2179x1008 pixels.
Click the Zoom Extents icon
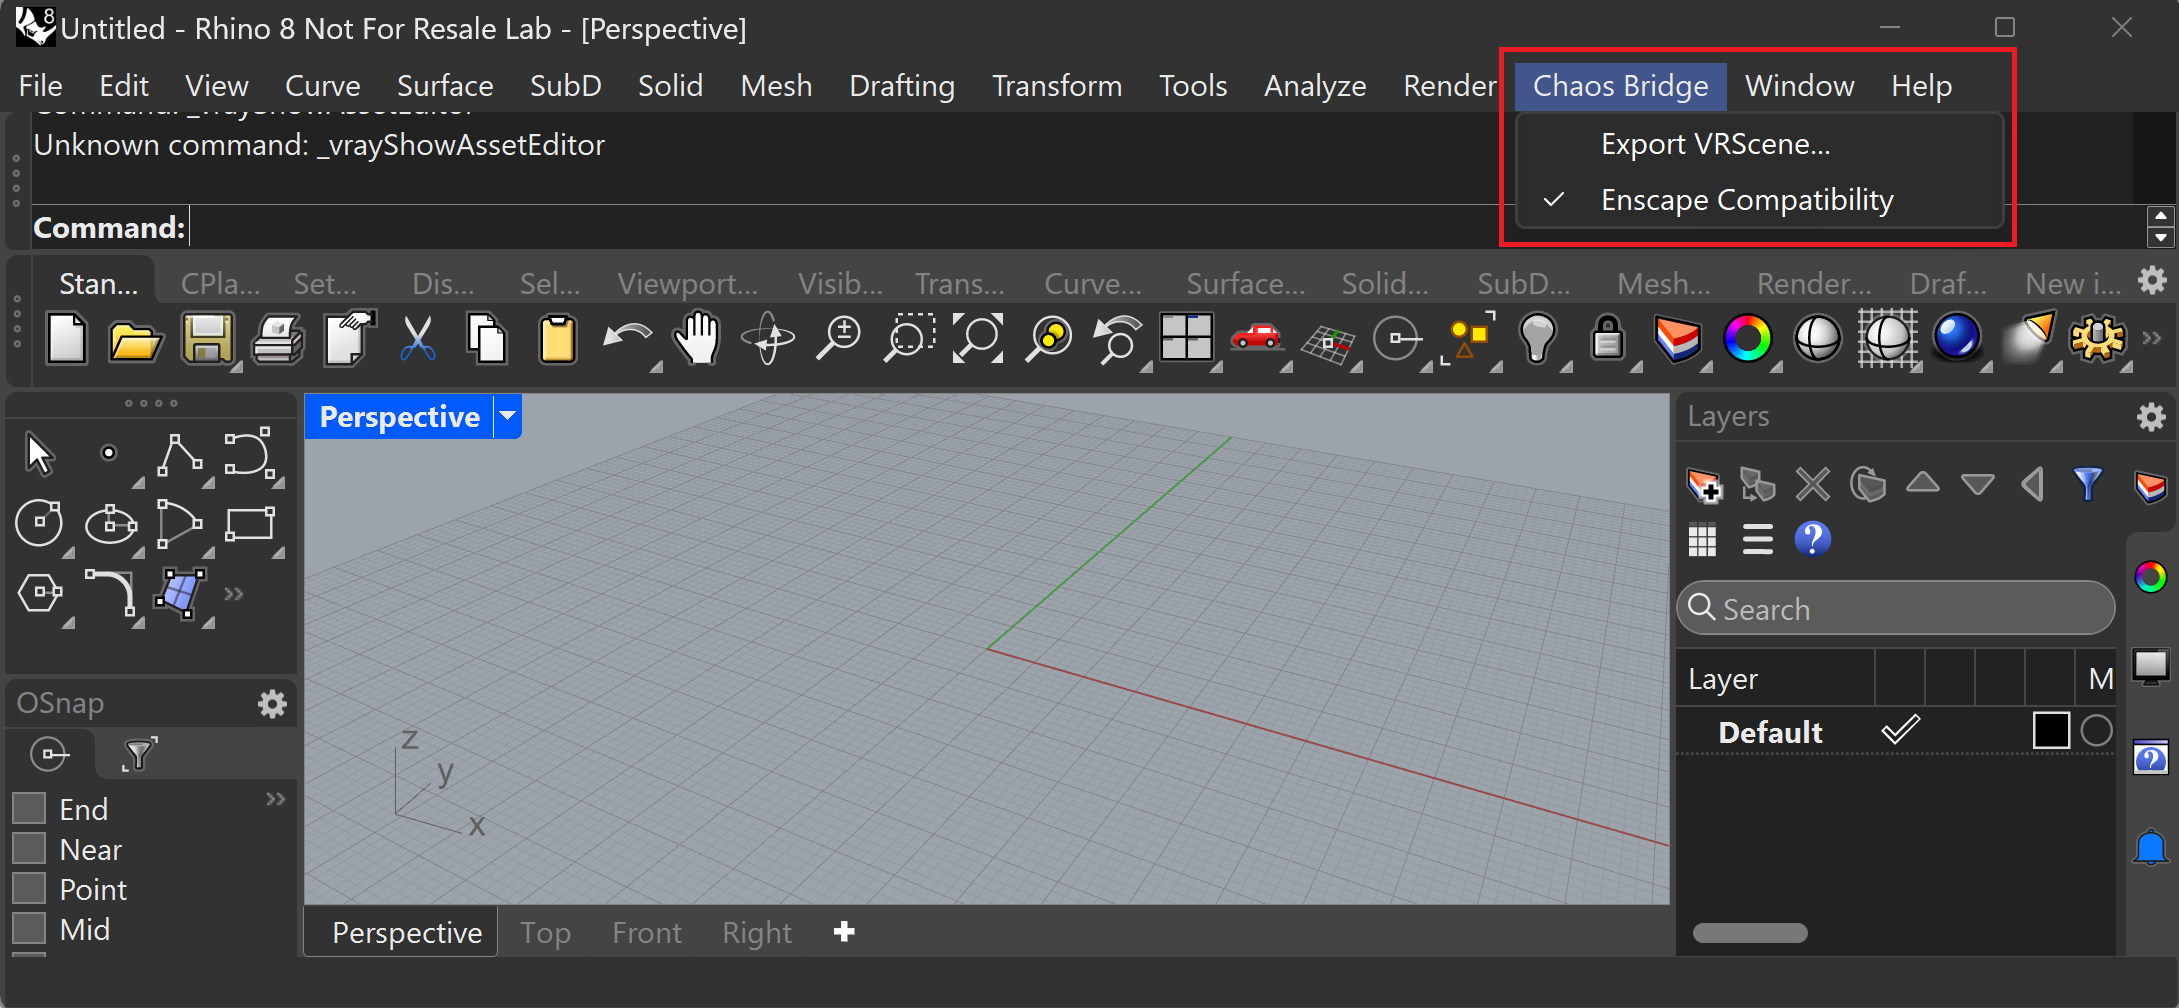978,340
